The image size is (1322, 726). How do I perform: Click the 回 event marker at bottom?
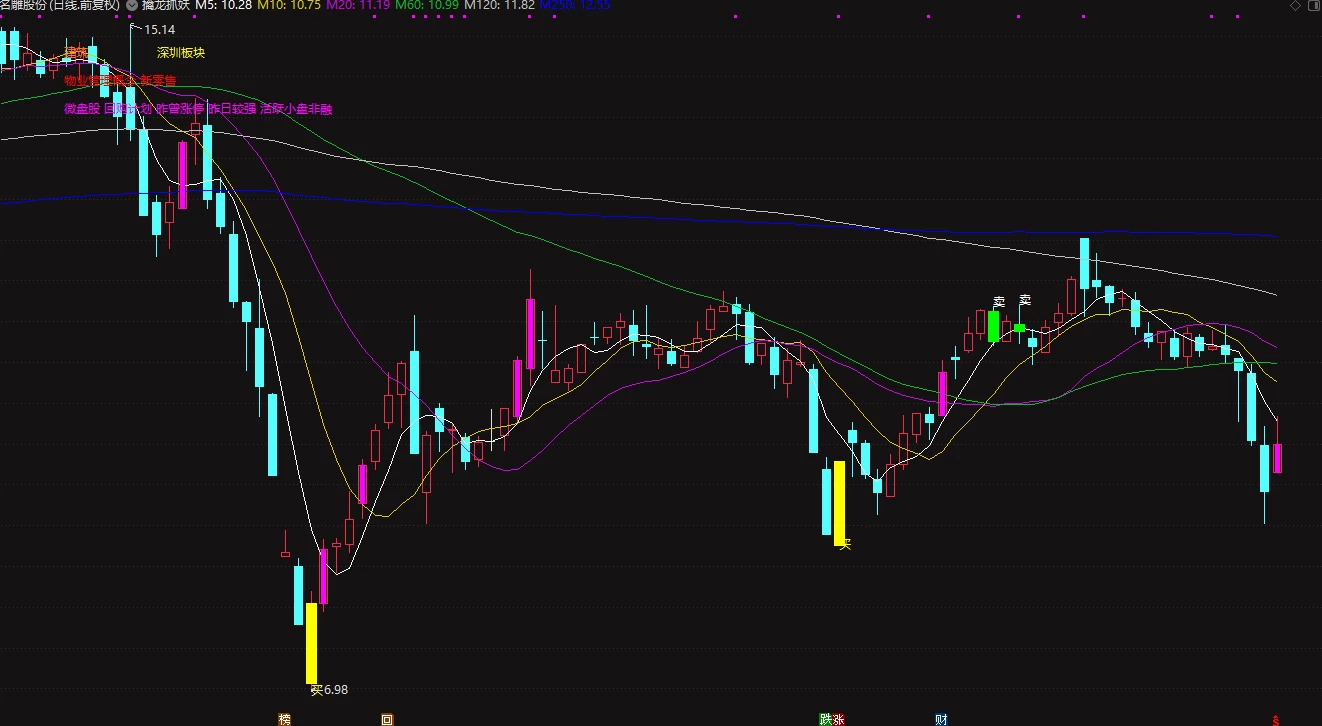point(387,718)
